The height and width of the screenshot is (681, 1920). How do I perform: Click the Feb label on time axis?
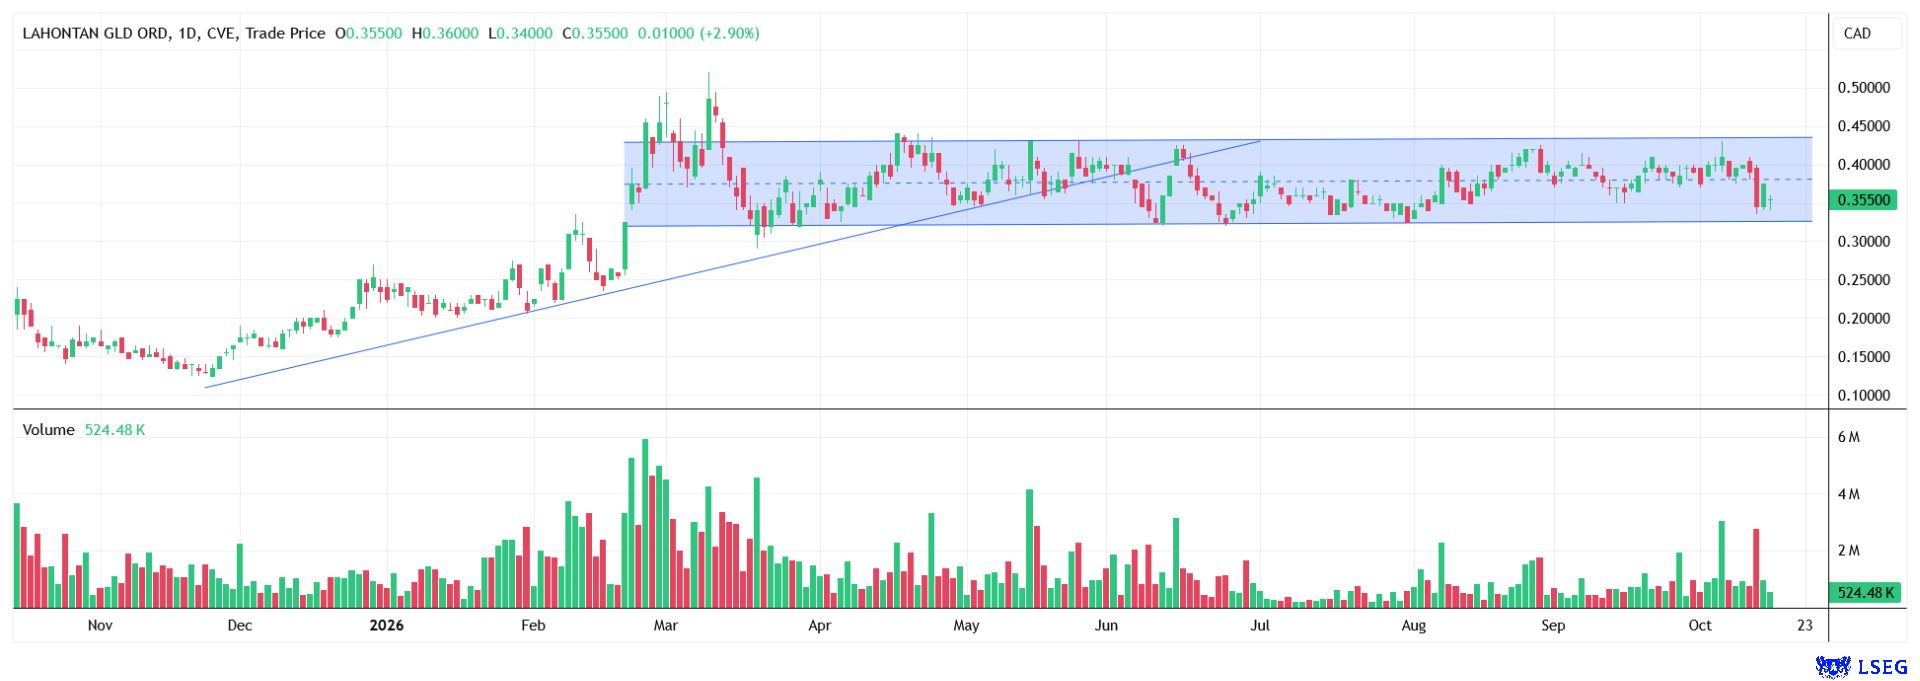[x=533, y=626]
